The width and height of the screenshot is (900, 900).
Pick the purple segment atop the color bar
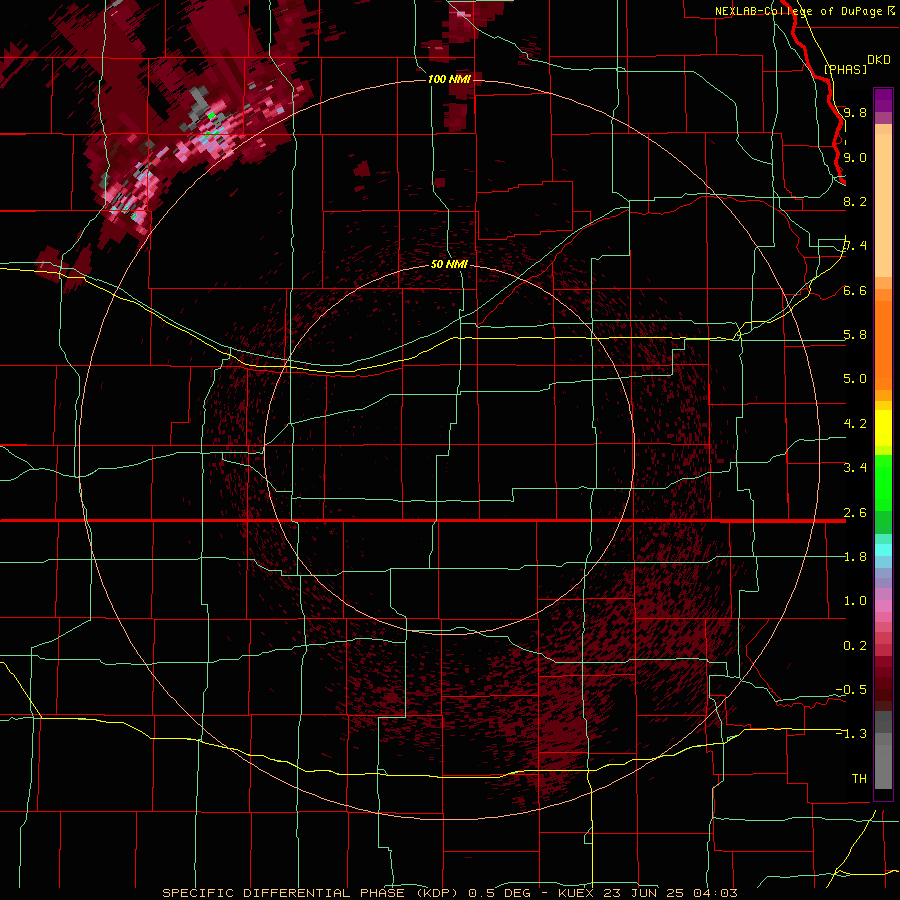[883, 100]
